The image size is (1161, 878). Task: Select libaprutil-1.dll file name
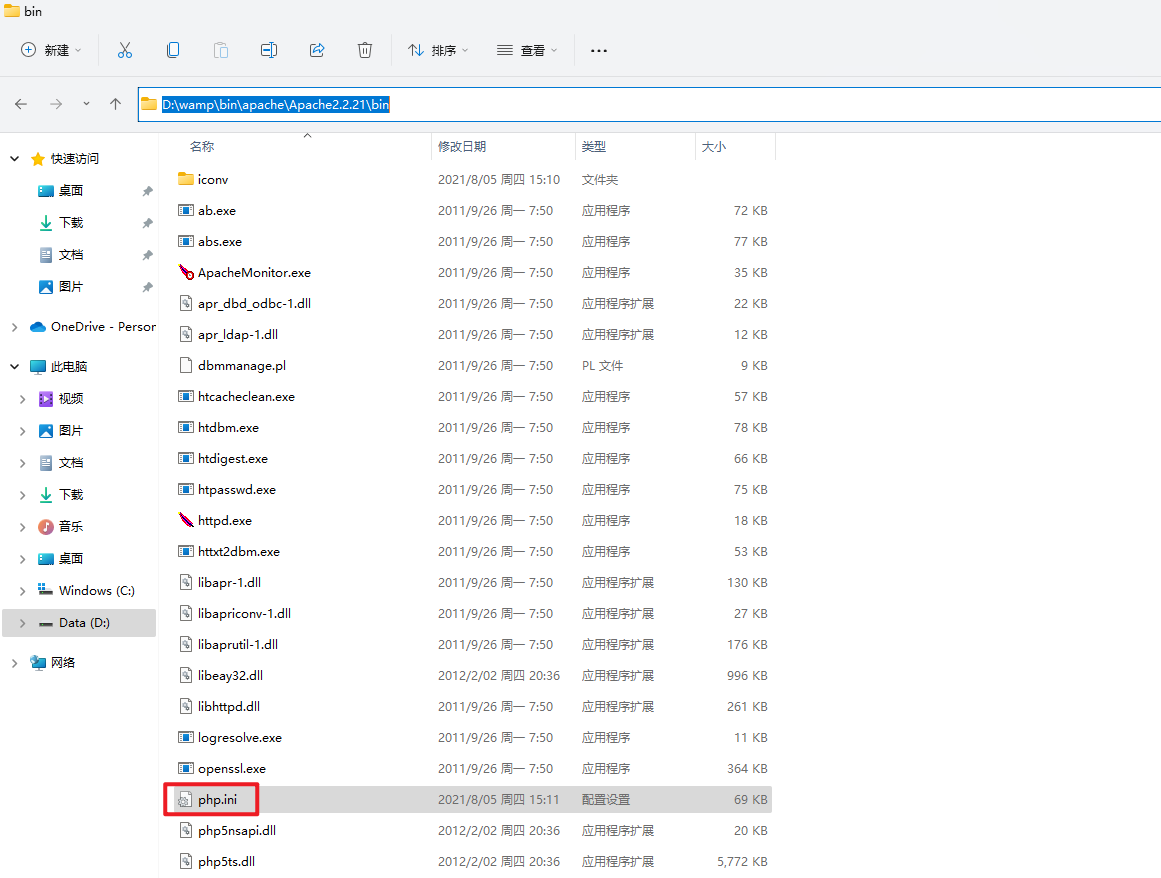tap(238, 645)
